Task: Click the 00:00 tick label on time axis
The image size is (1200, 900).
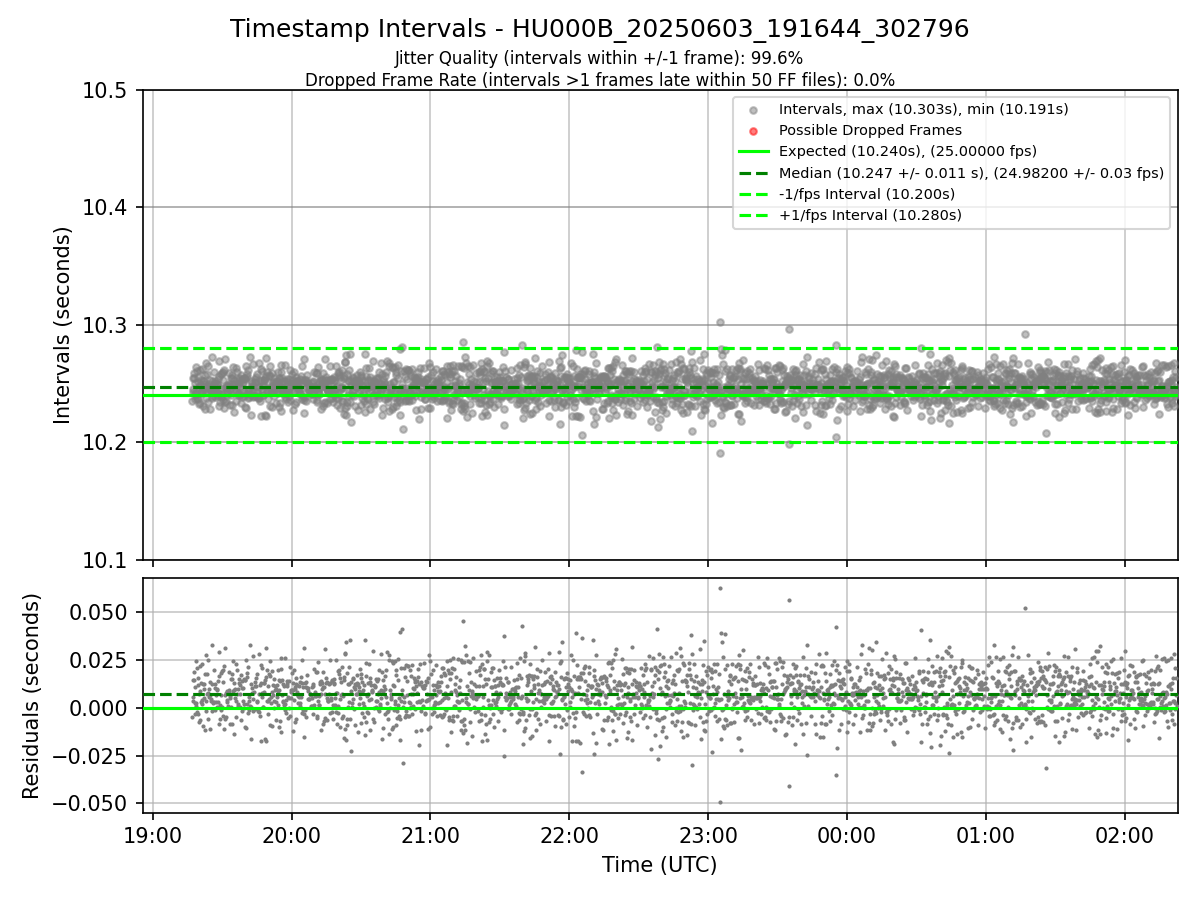Action: (x=847, y=834)
